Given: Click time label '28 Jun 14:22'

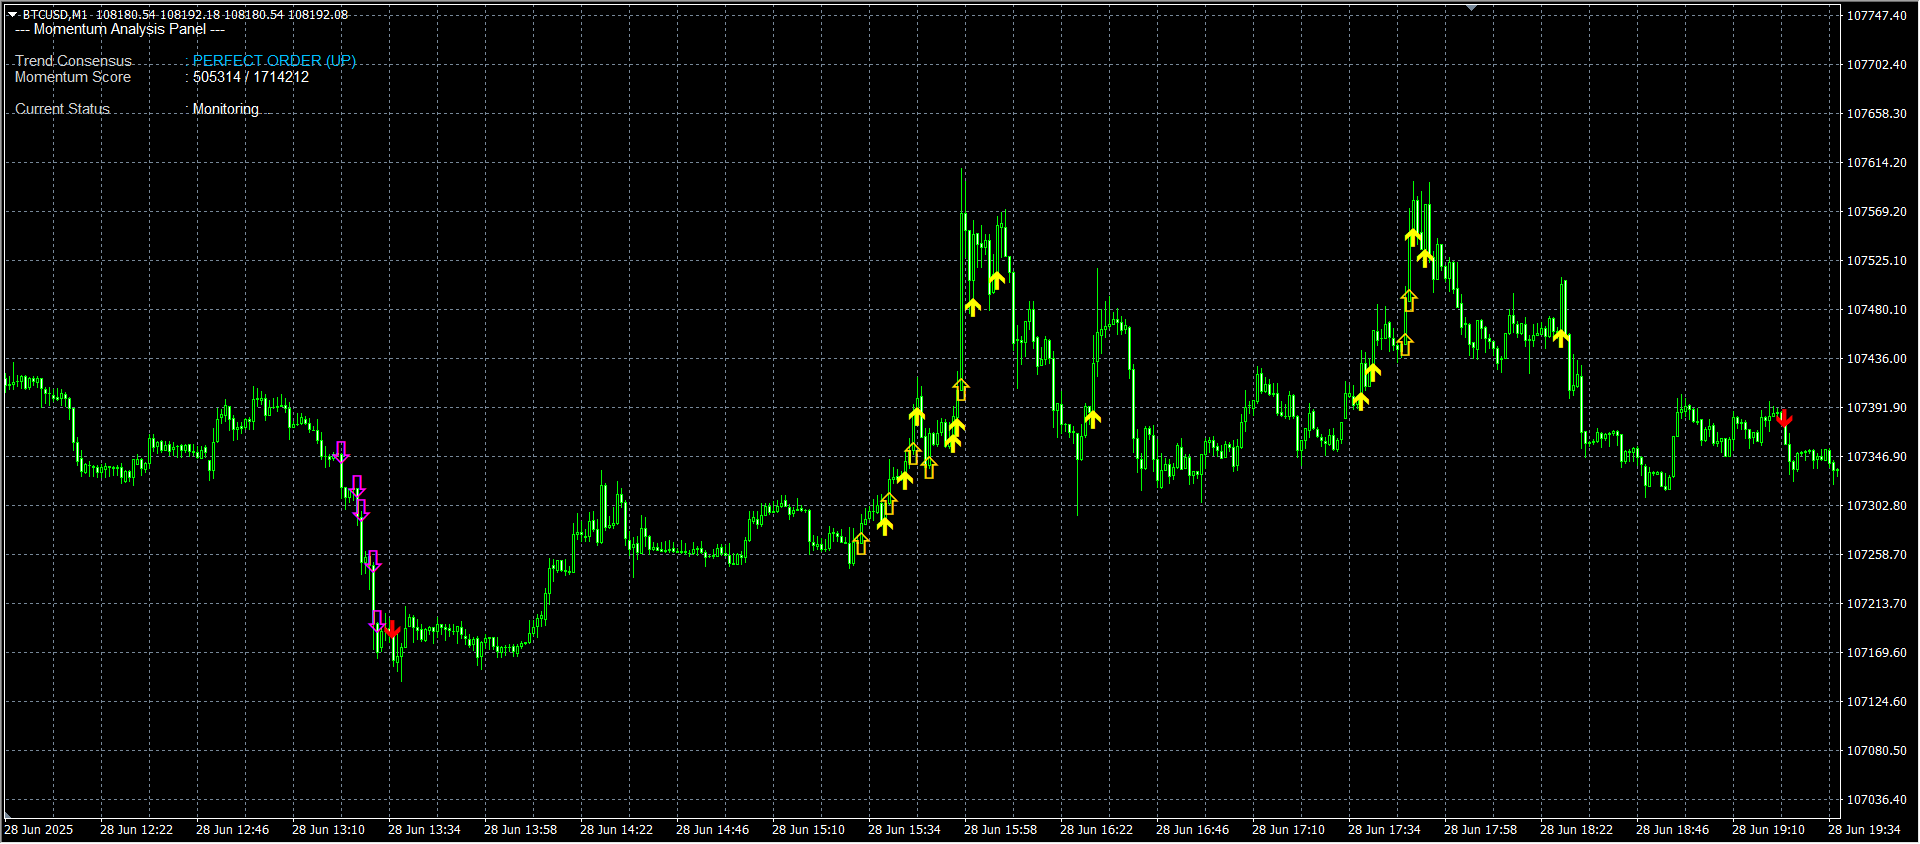Looking at the screenshot, I should 617,830.
